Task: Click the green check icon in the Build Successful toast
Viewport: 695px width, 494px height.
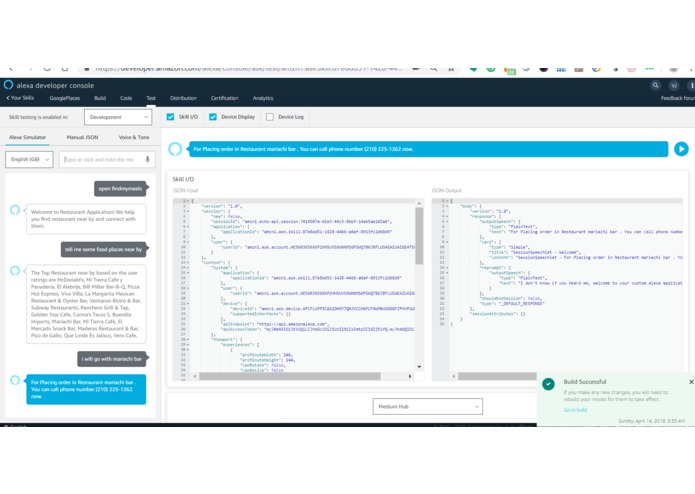Action: click(x=548, y=384)
